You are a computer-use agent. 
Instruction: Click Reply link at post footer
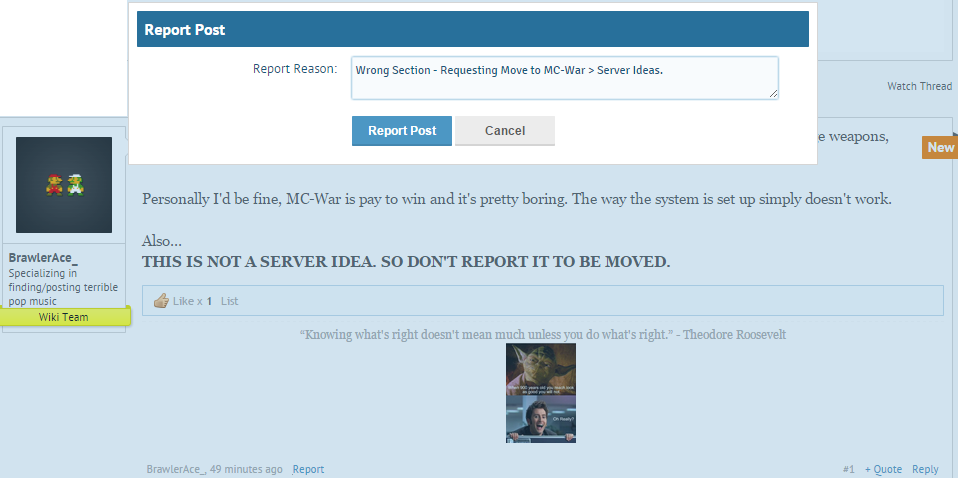925,469
